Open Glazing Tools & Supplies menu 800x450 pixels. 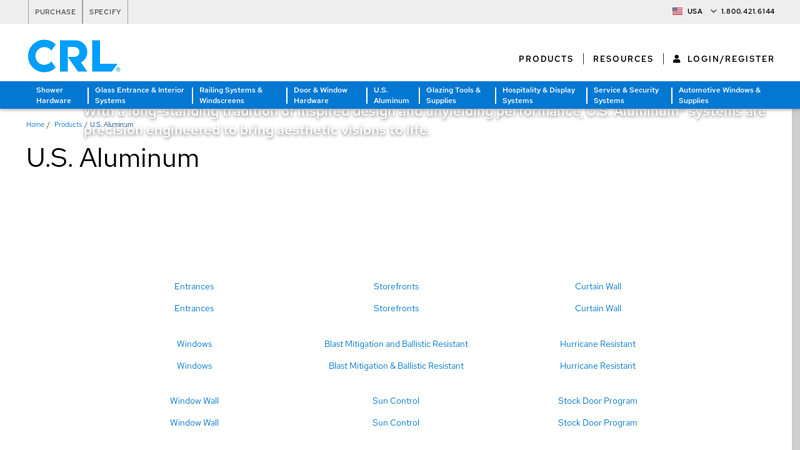tap(454, 95)
